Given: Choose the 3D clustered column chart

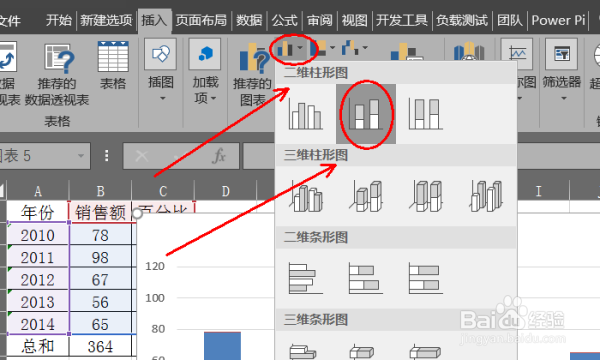Looking at the screenshot, I should tap(306, 196).
